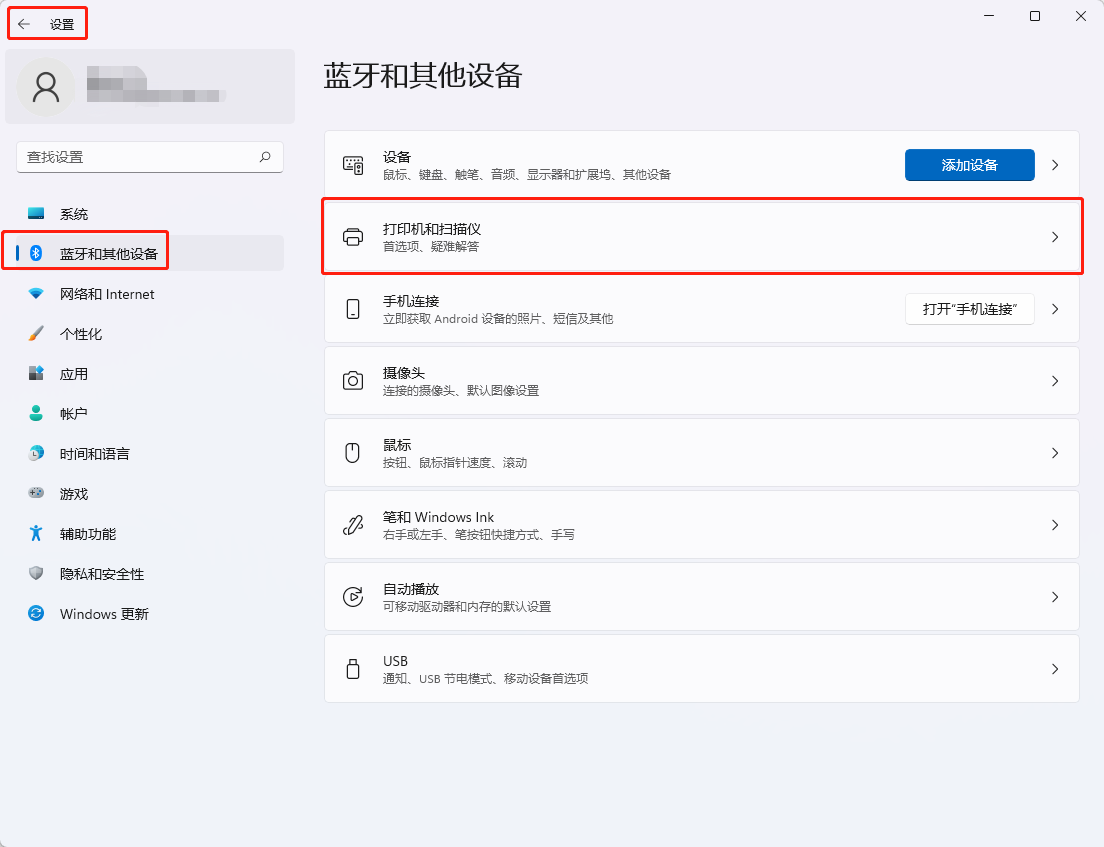Click the Bluetooth icon in the sidebar
The image size is (1104, 847).
[36, 253]
